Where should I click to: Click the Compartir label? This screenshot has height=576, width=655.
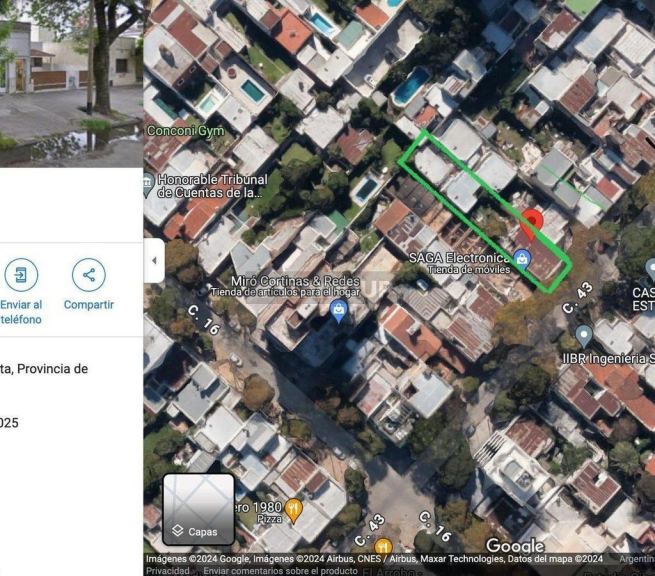click(89, 305)
